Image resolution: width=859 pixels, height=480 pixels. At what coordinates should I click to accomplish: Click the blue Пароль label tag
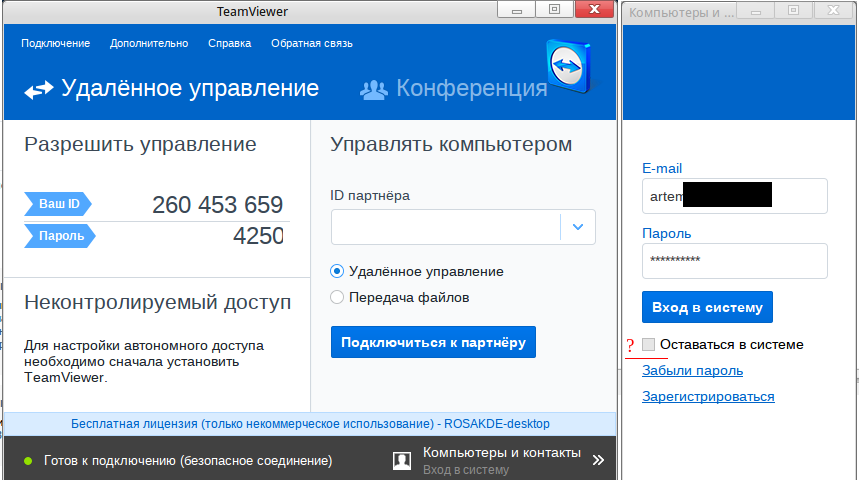pos(60,236)
